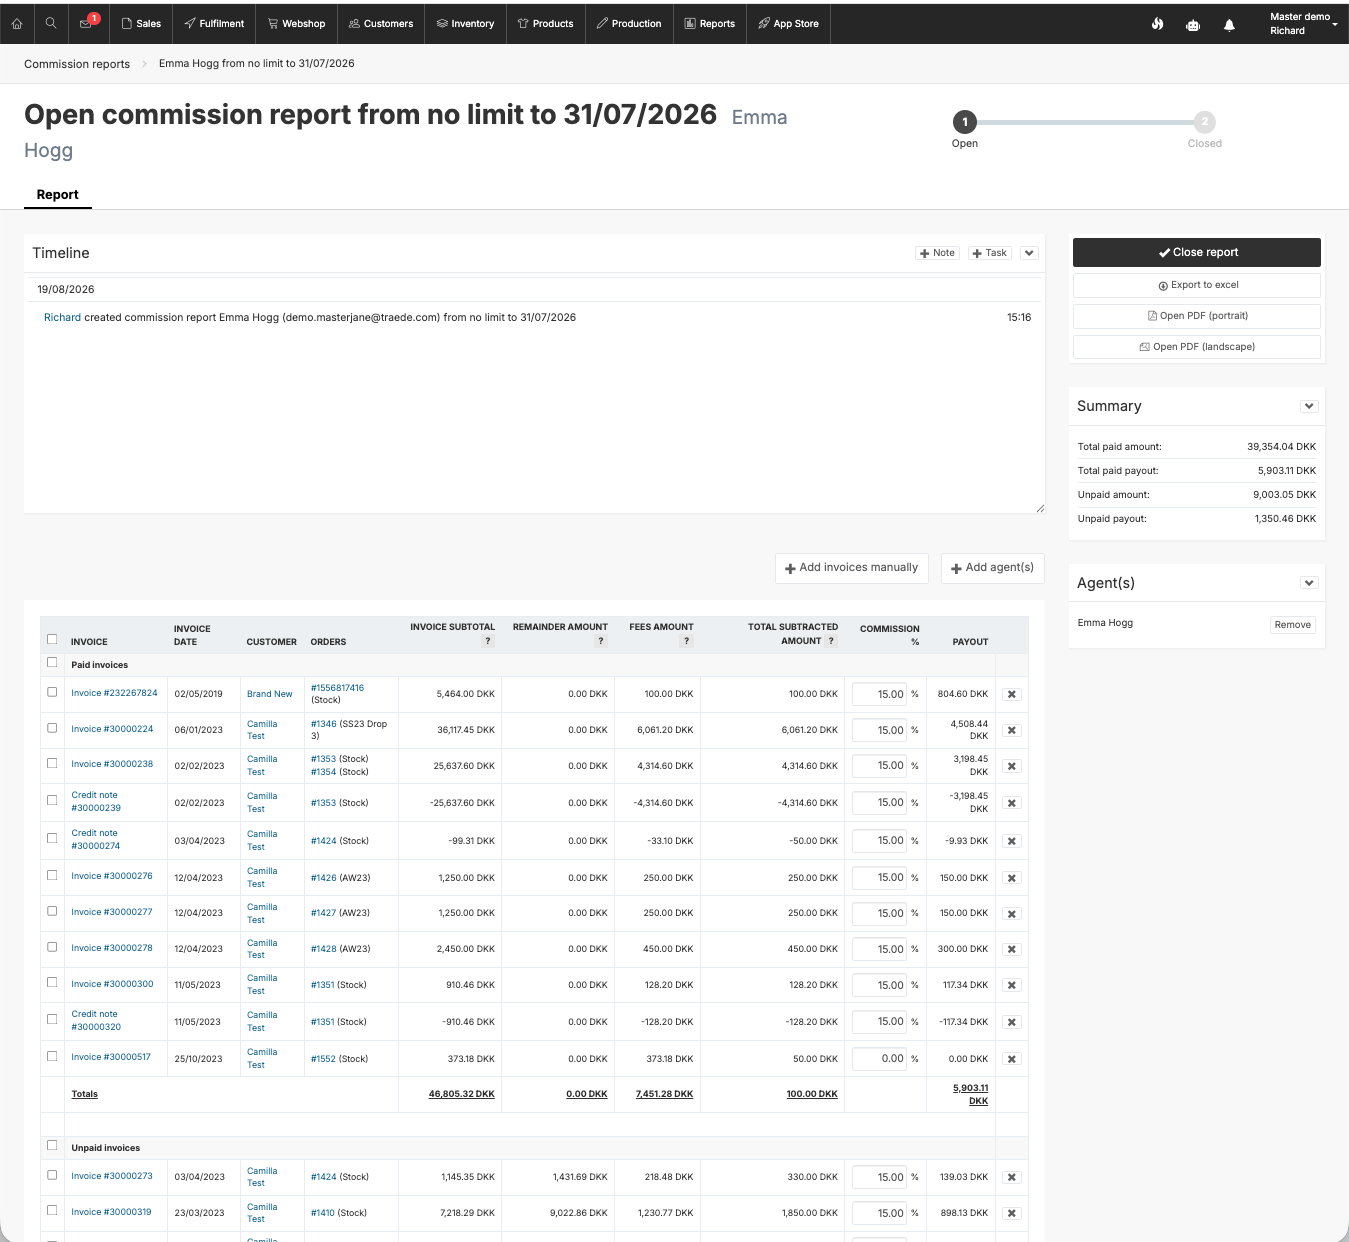Open the inbox mail icon with badge

click(x=87, y=22)
